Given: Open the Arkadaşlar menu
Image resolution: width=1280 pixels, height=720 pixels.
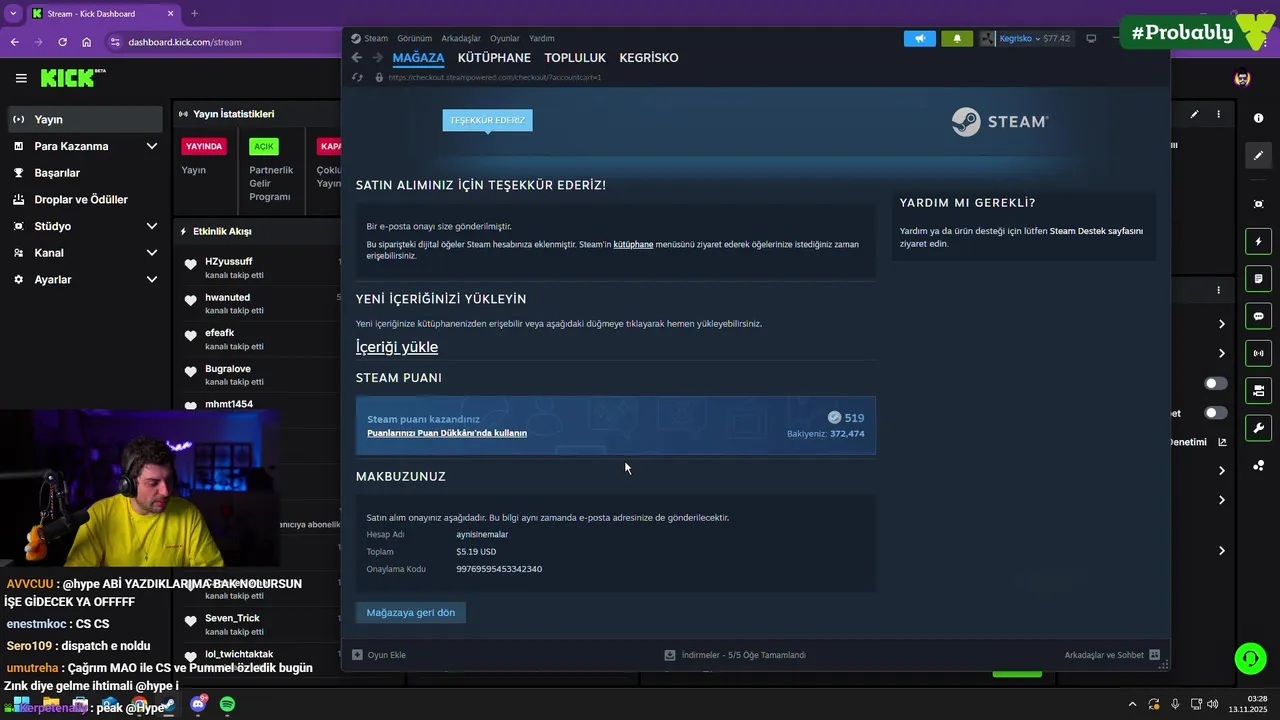Looking at the screenshot, I should (461, 38).
